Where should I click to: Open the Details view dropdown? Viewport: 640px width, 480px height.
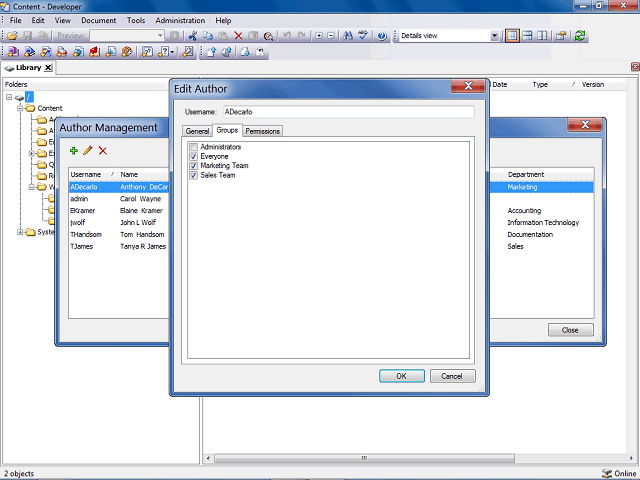coord(494,36)
